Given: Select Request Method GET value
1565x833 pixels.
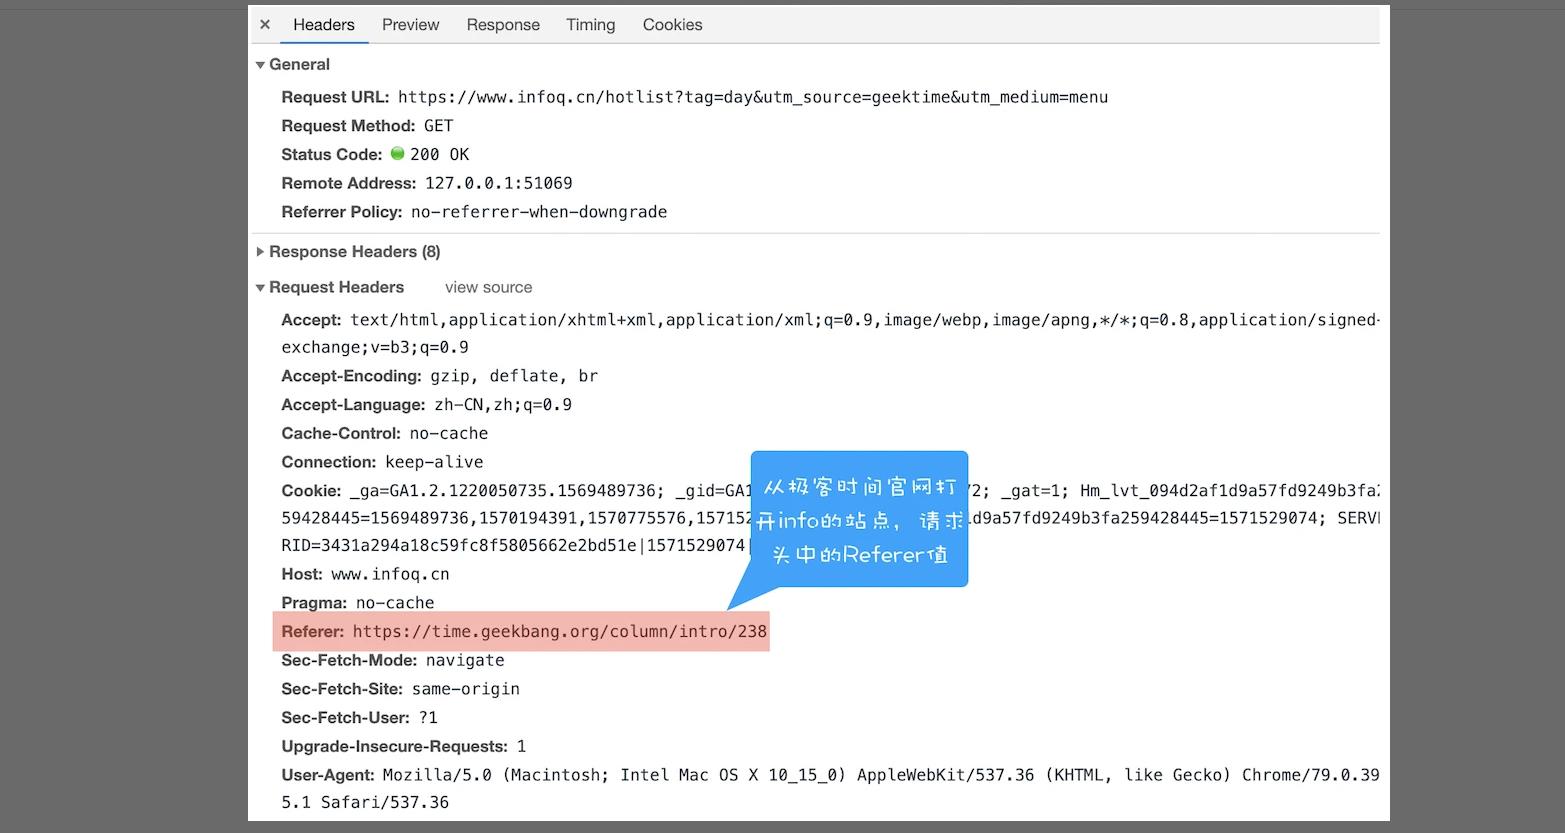Looking at the screenshot, I should click(x=438, y=126).
